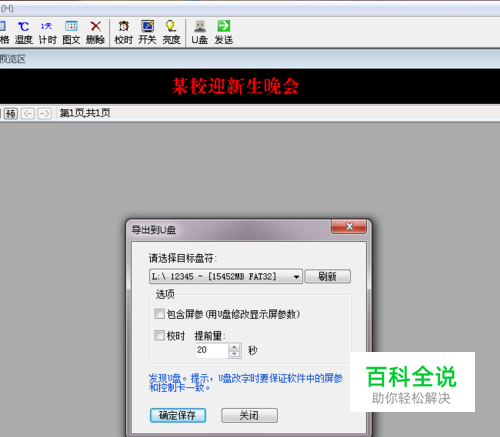
Task: Open time calibration (校时) tool
Action: coord(123,32)
